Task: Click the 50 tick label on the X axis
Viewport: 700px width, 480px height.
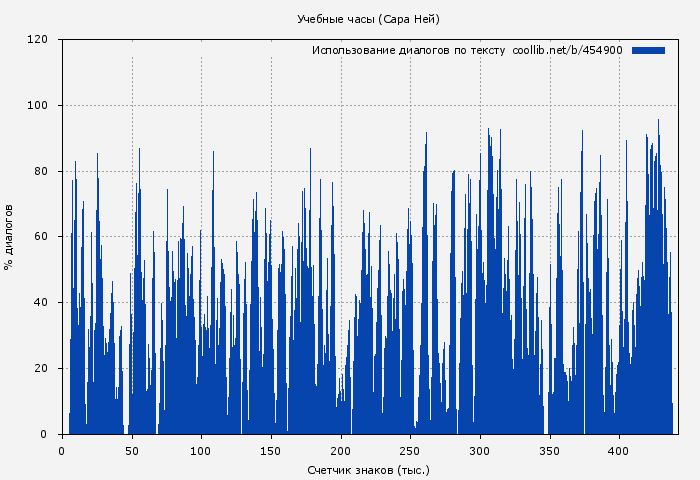Action: [132, 450]
